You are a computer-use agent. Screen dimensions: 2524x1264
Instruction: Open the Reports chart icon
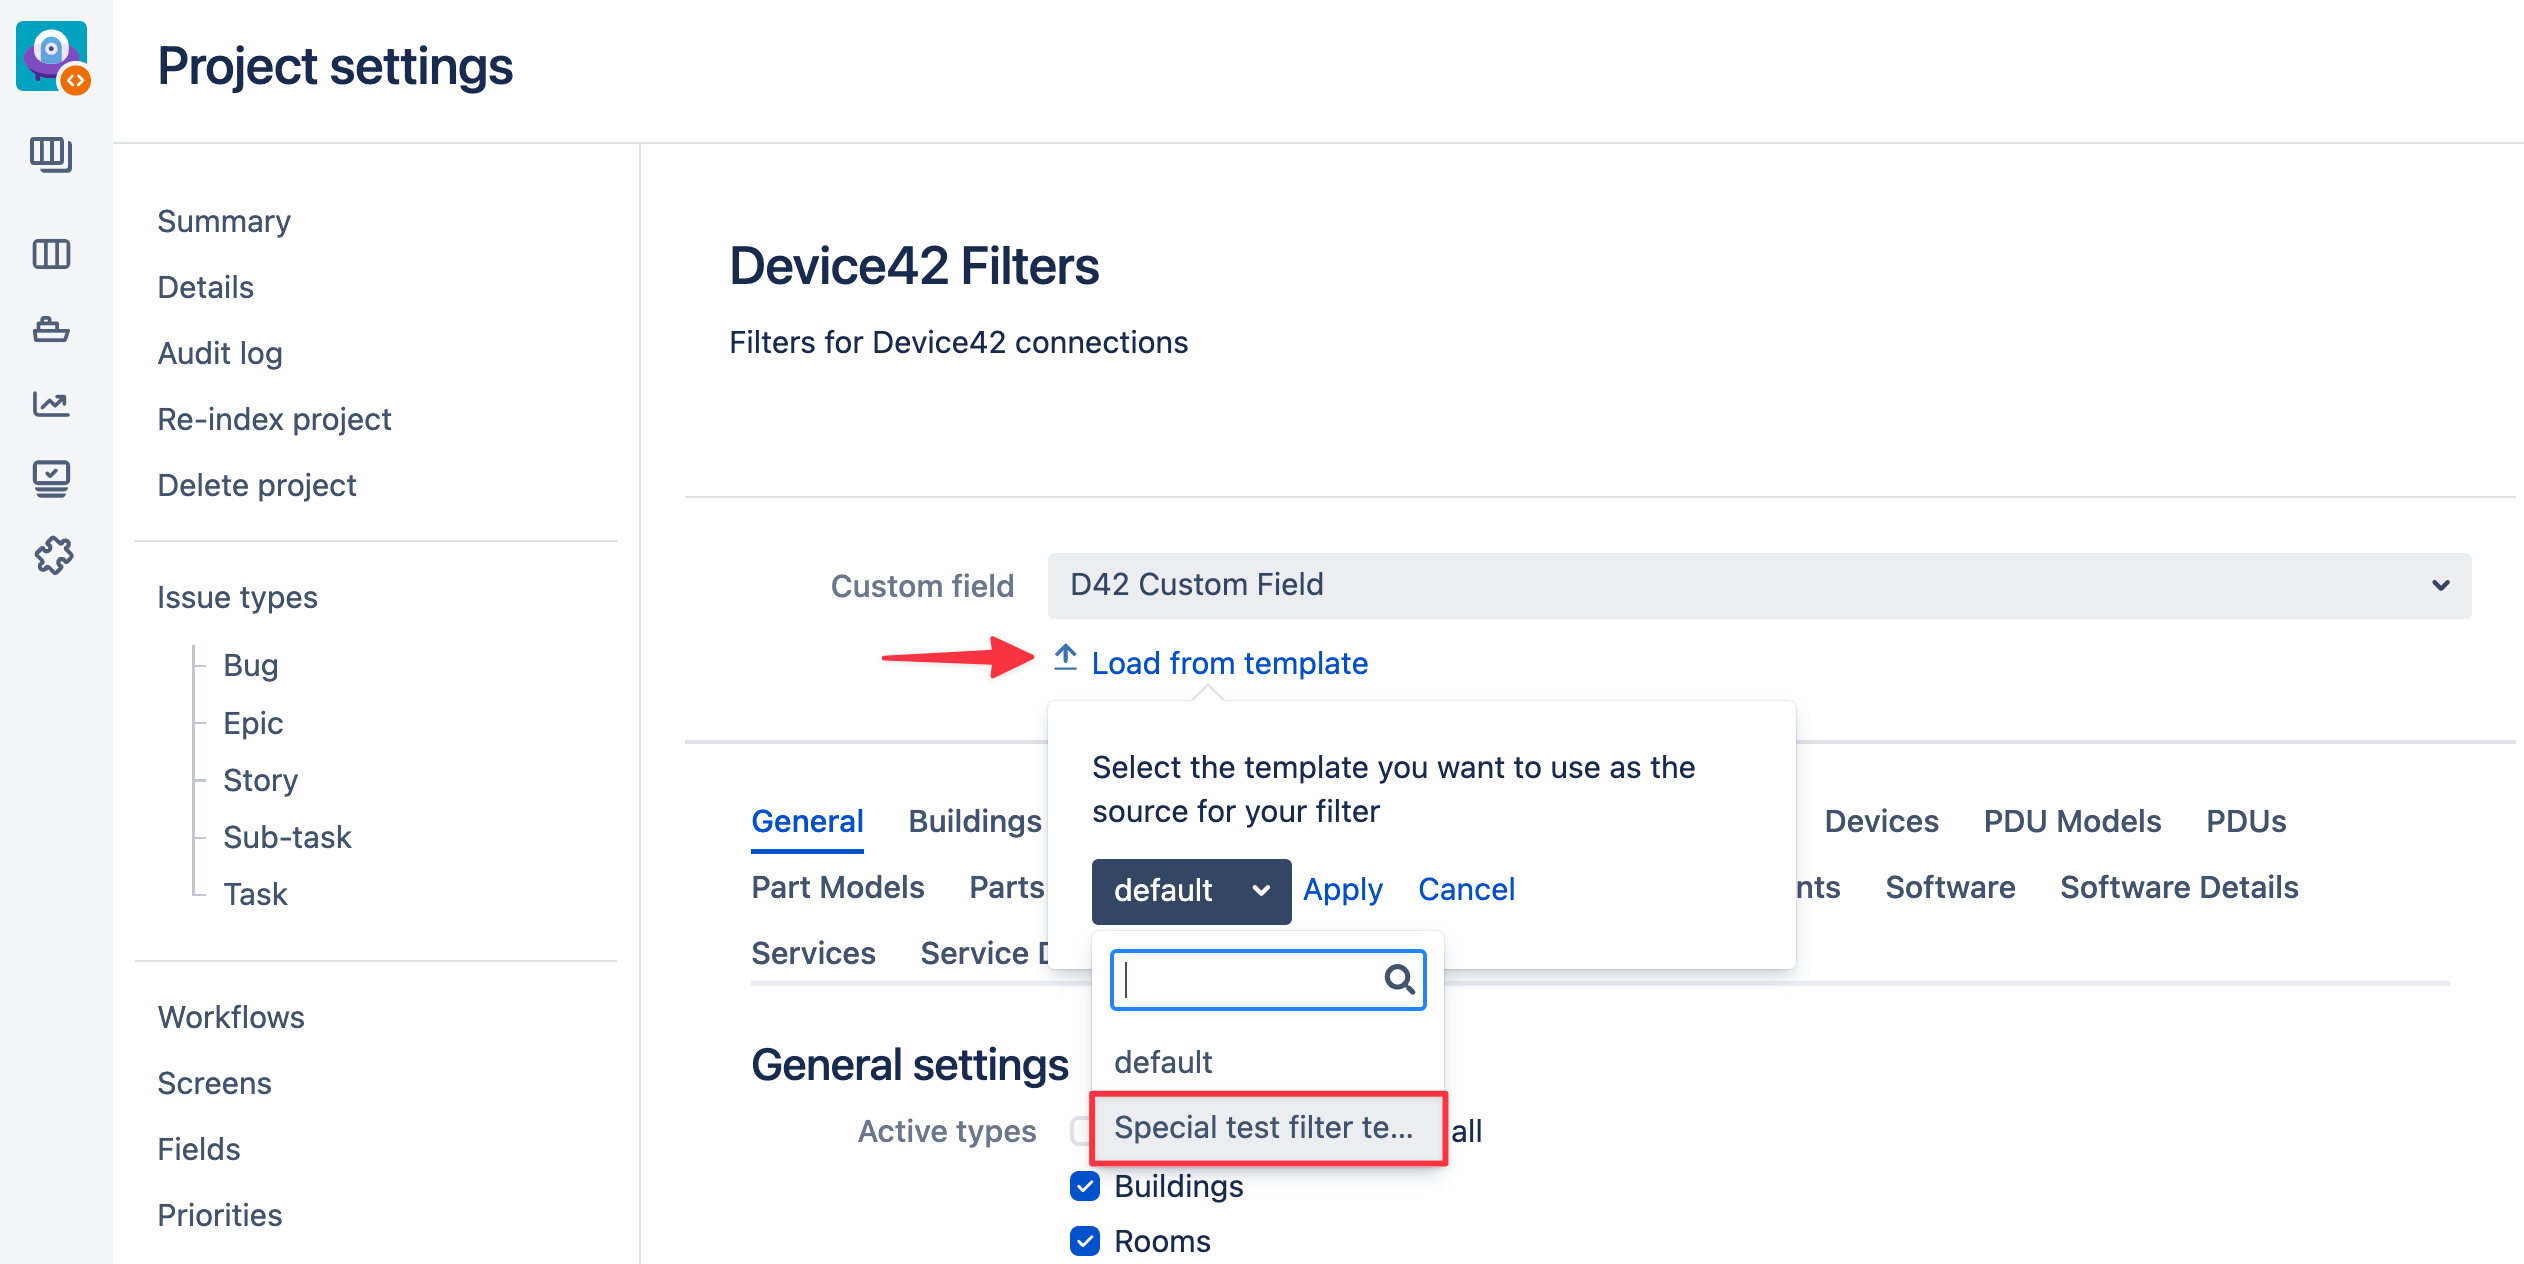tap(51, 404)
